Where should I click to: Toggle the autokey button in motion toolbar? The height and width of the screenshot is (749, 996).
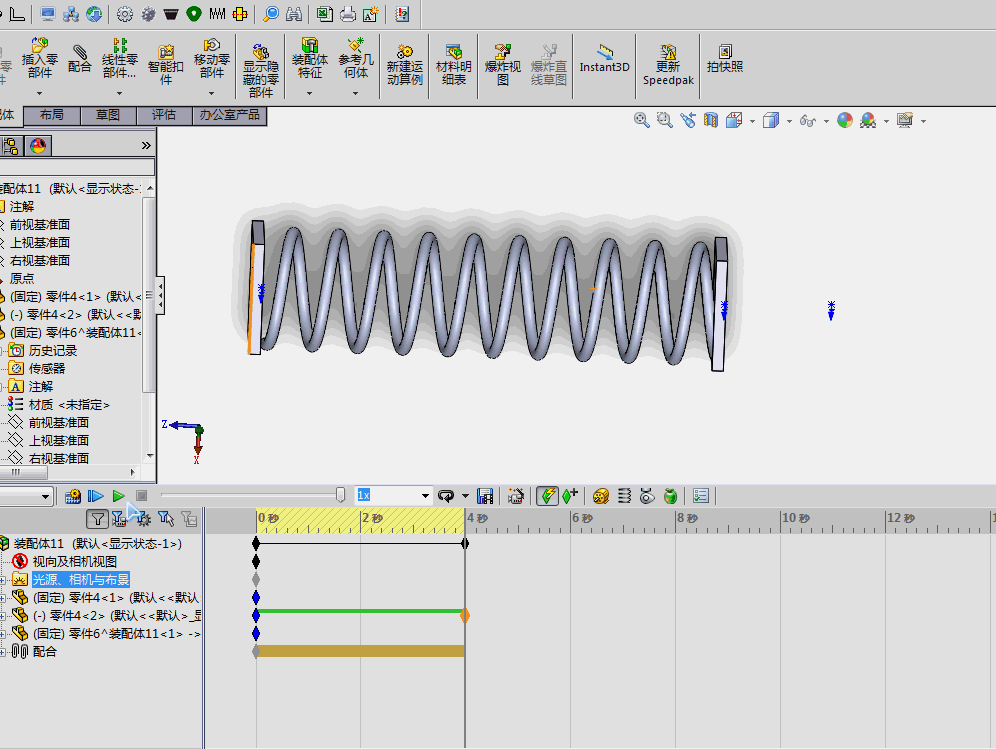[547, 496]
